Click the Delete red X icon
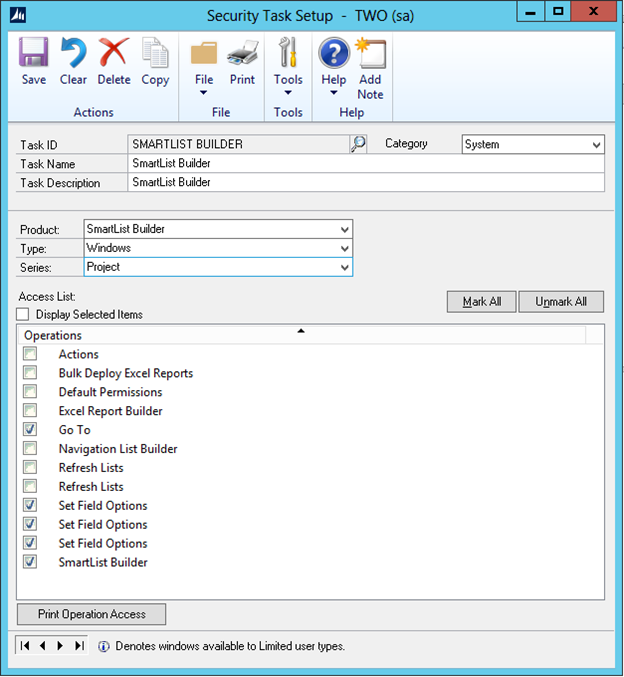This screenshot has width=624, height=677. click(114, 52)
